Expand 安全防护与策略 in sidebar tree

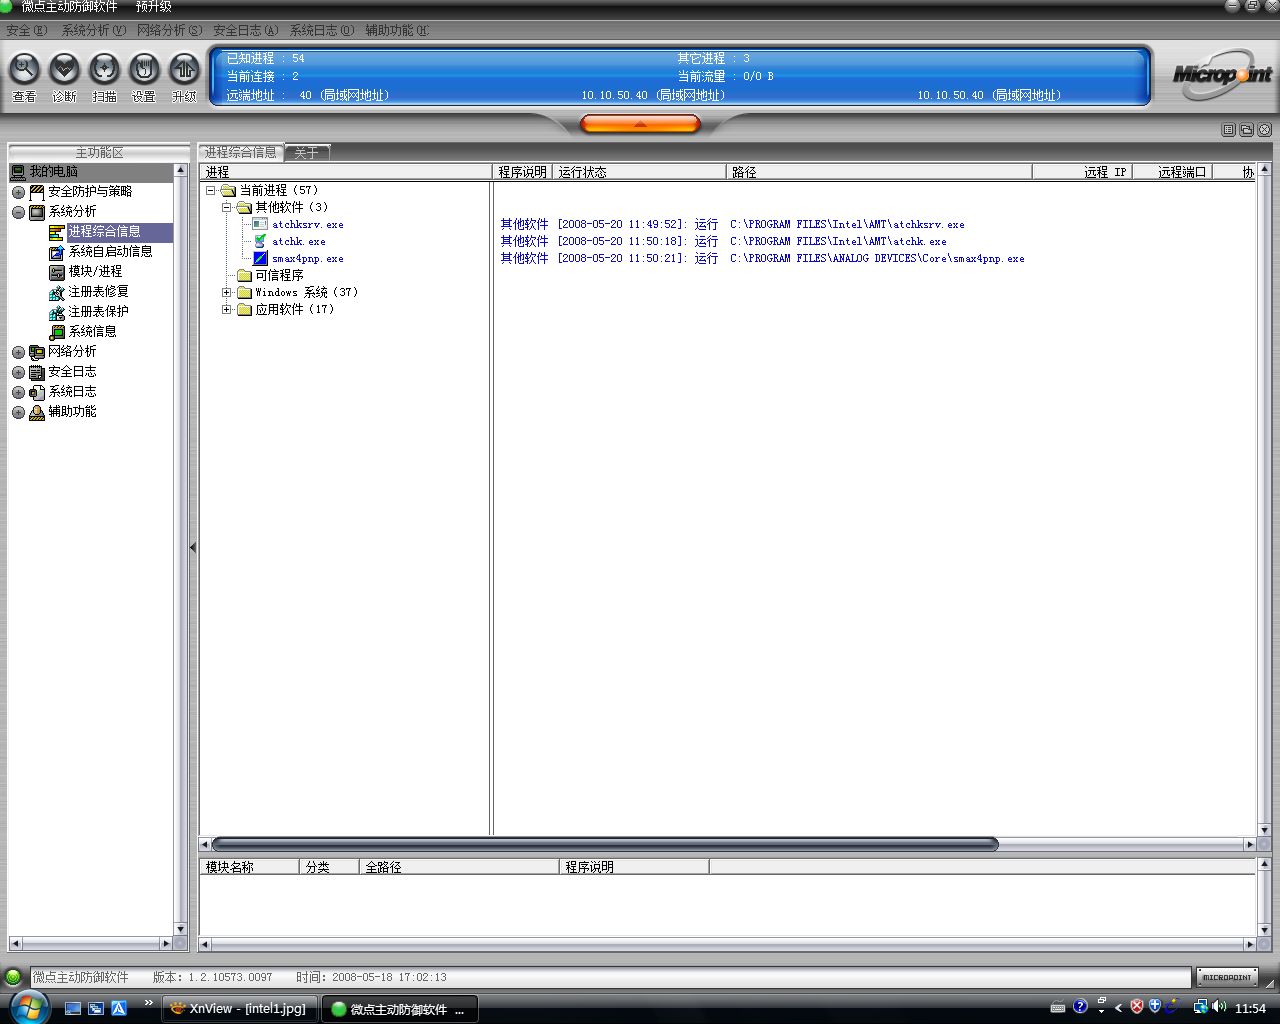[x=18, y=192]
